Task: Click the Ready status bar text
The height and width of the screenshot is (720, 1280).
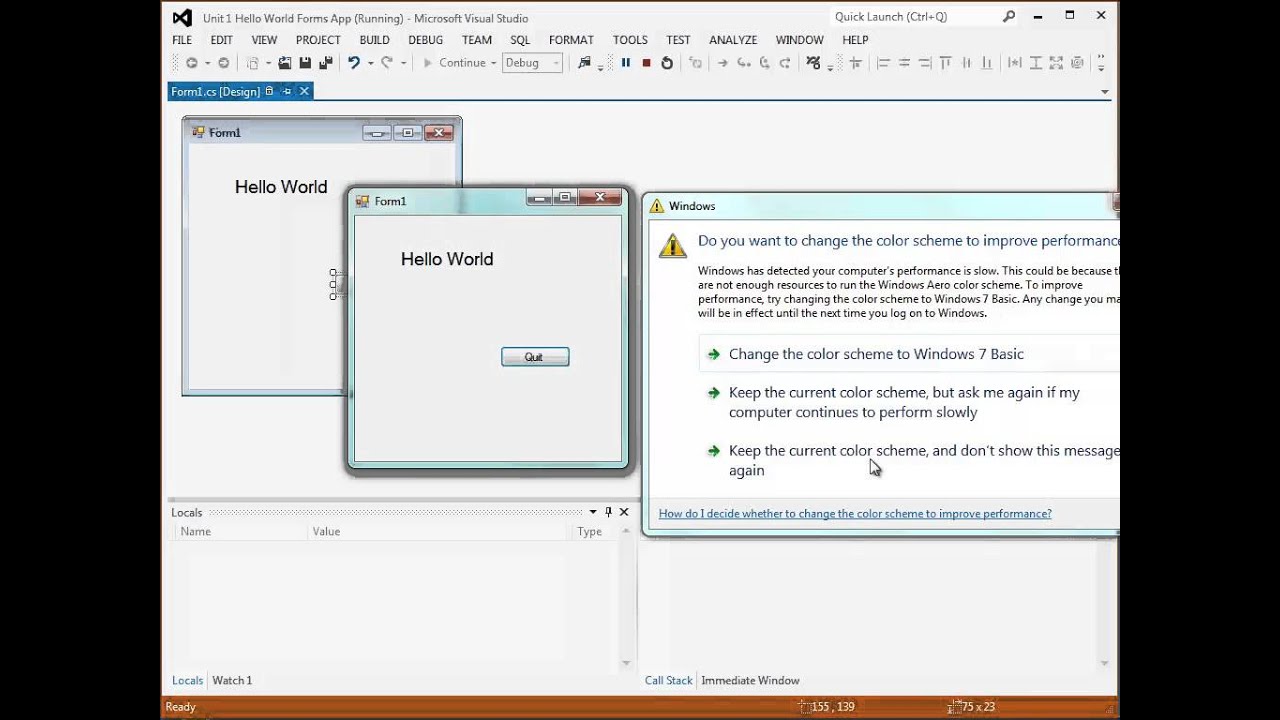Action: [x=180, y=707]
